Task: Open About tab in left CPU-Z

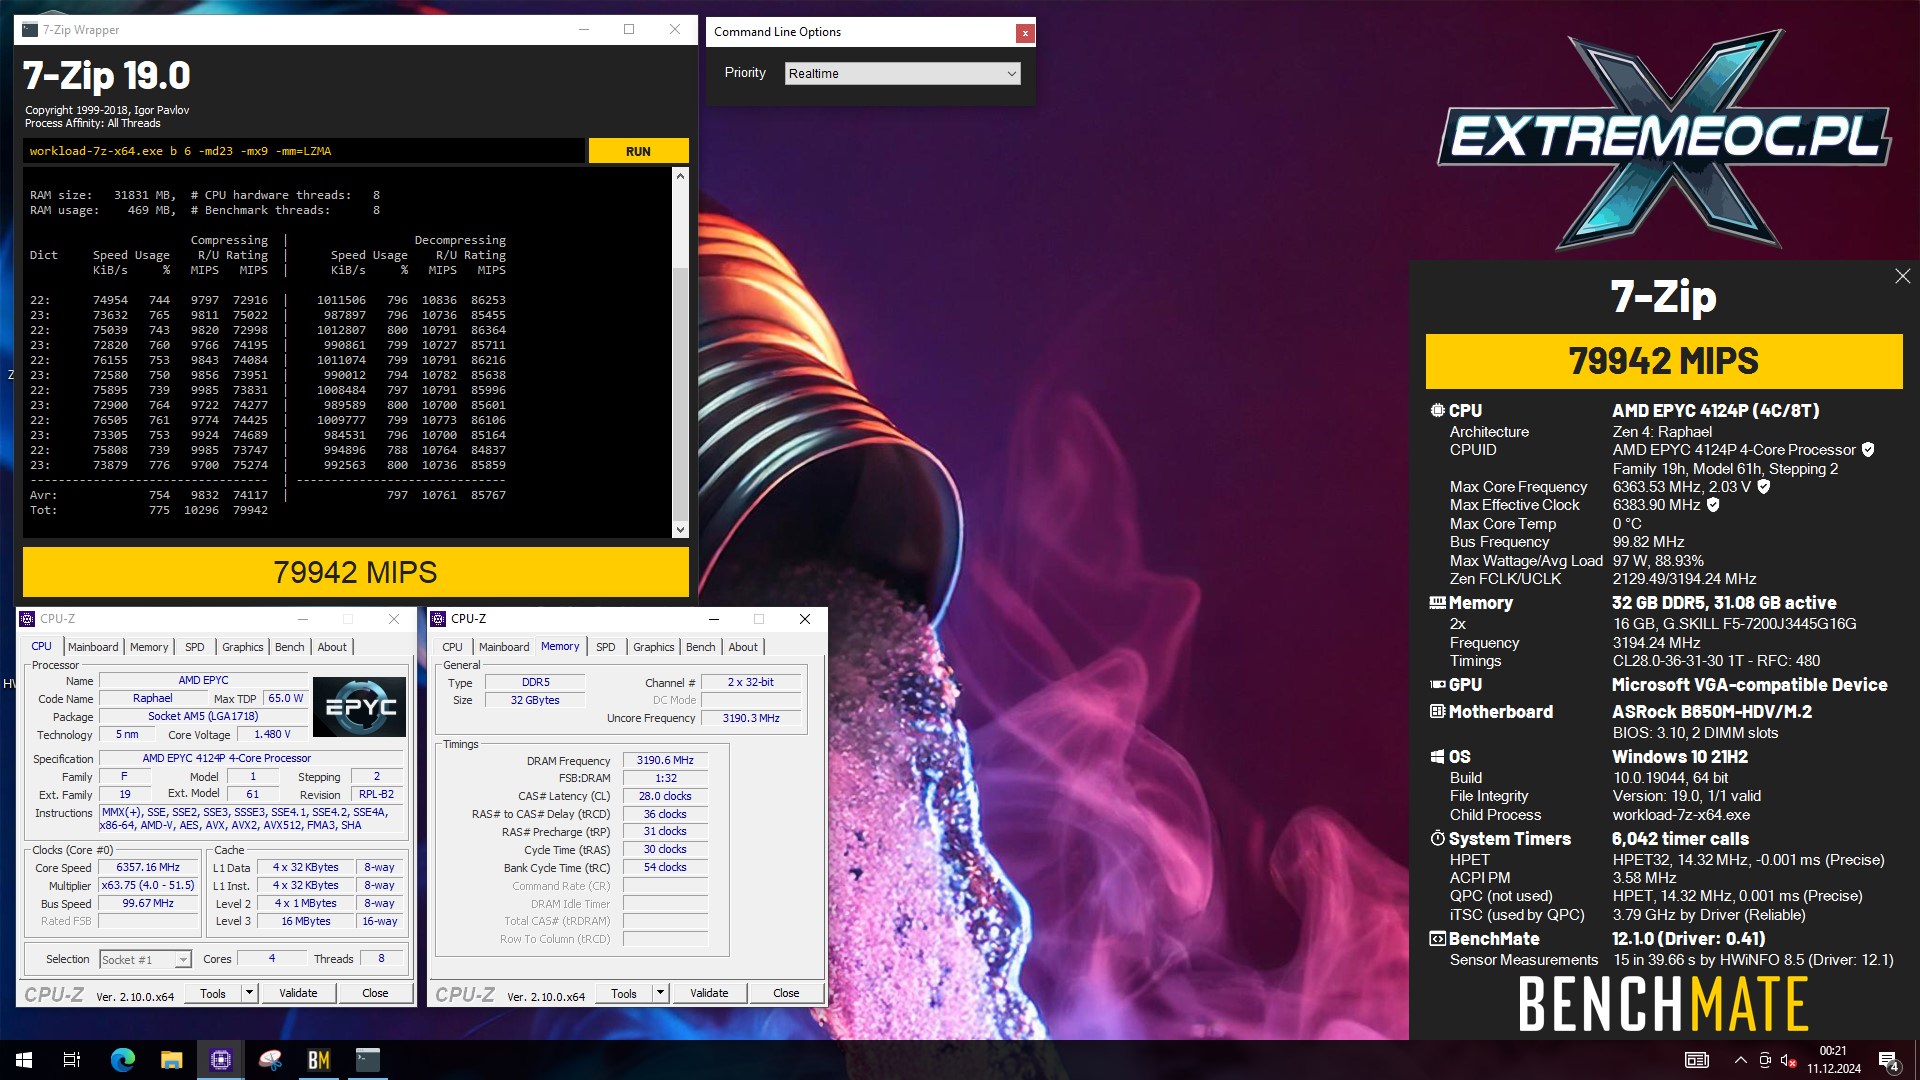Action: pos(332,647)
